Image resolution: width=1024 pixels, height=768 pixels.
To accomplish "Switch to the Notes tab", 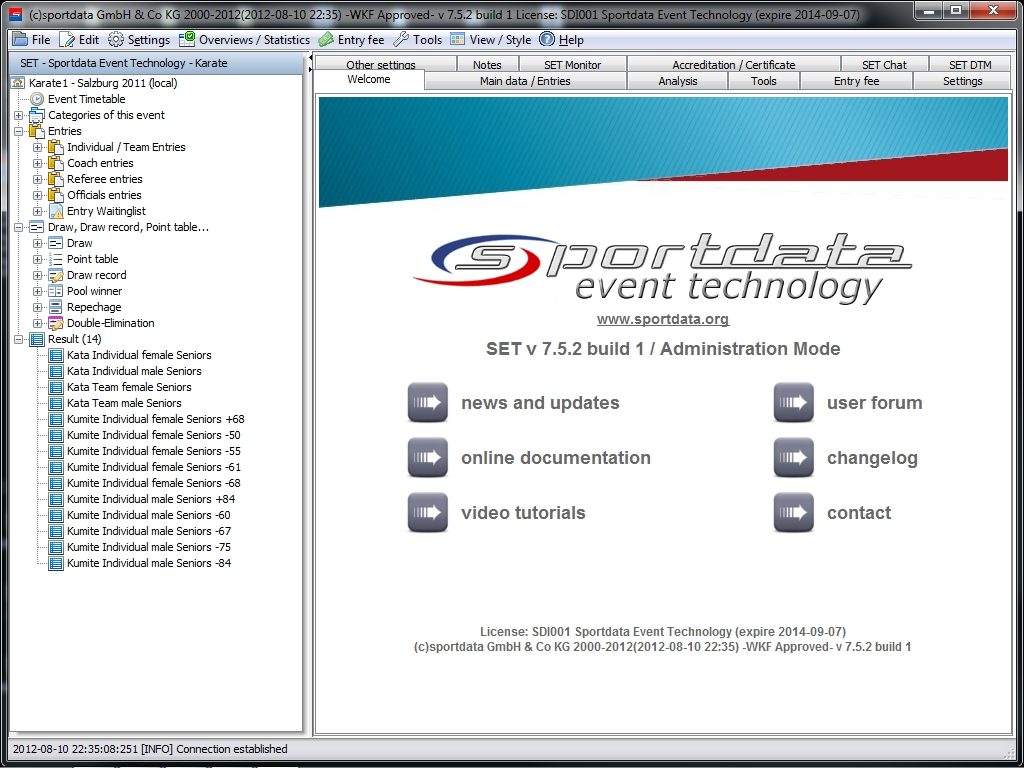I will (487, 64).
